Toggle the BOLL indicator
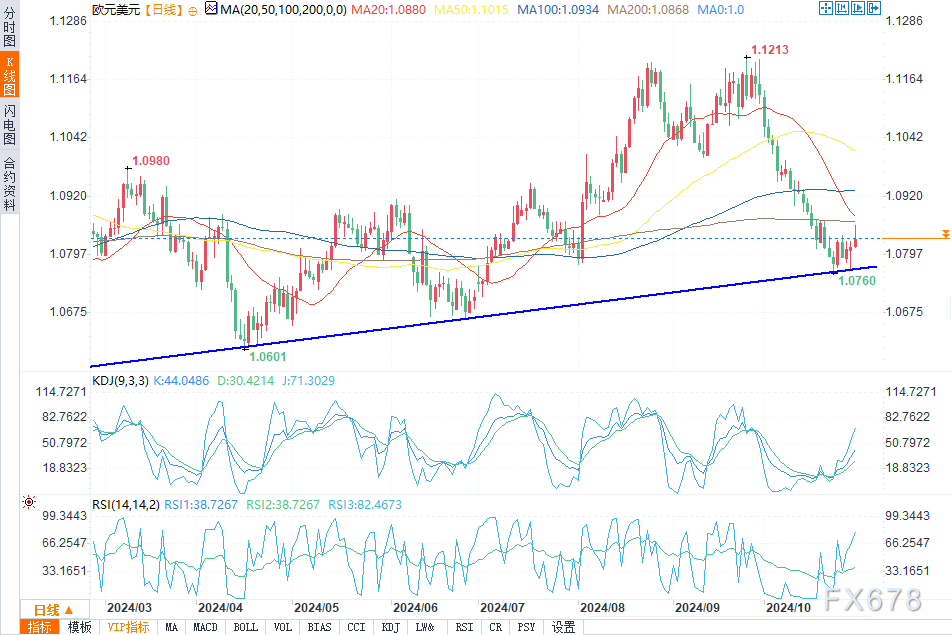Screen dimensions: 952x635 pos(245,627)
